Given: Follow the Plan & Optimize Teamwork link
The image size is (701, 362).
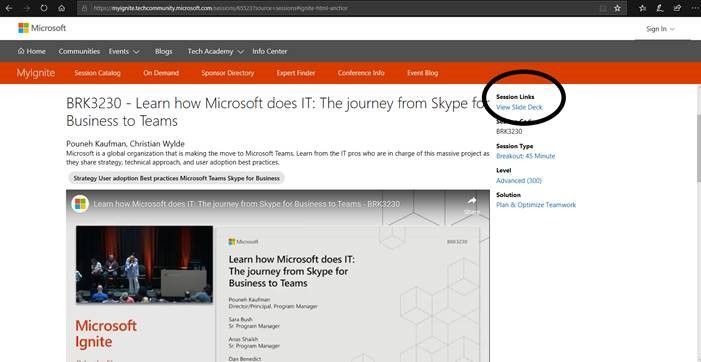Looking at the screenshot, I should click(536, 205).
